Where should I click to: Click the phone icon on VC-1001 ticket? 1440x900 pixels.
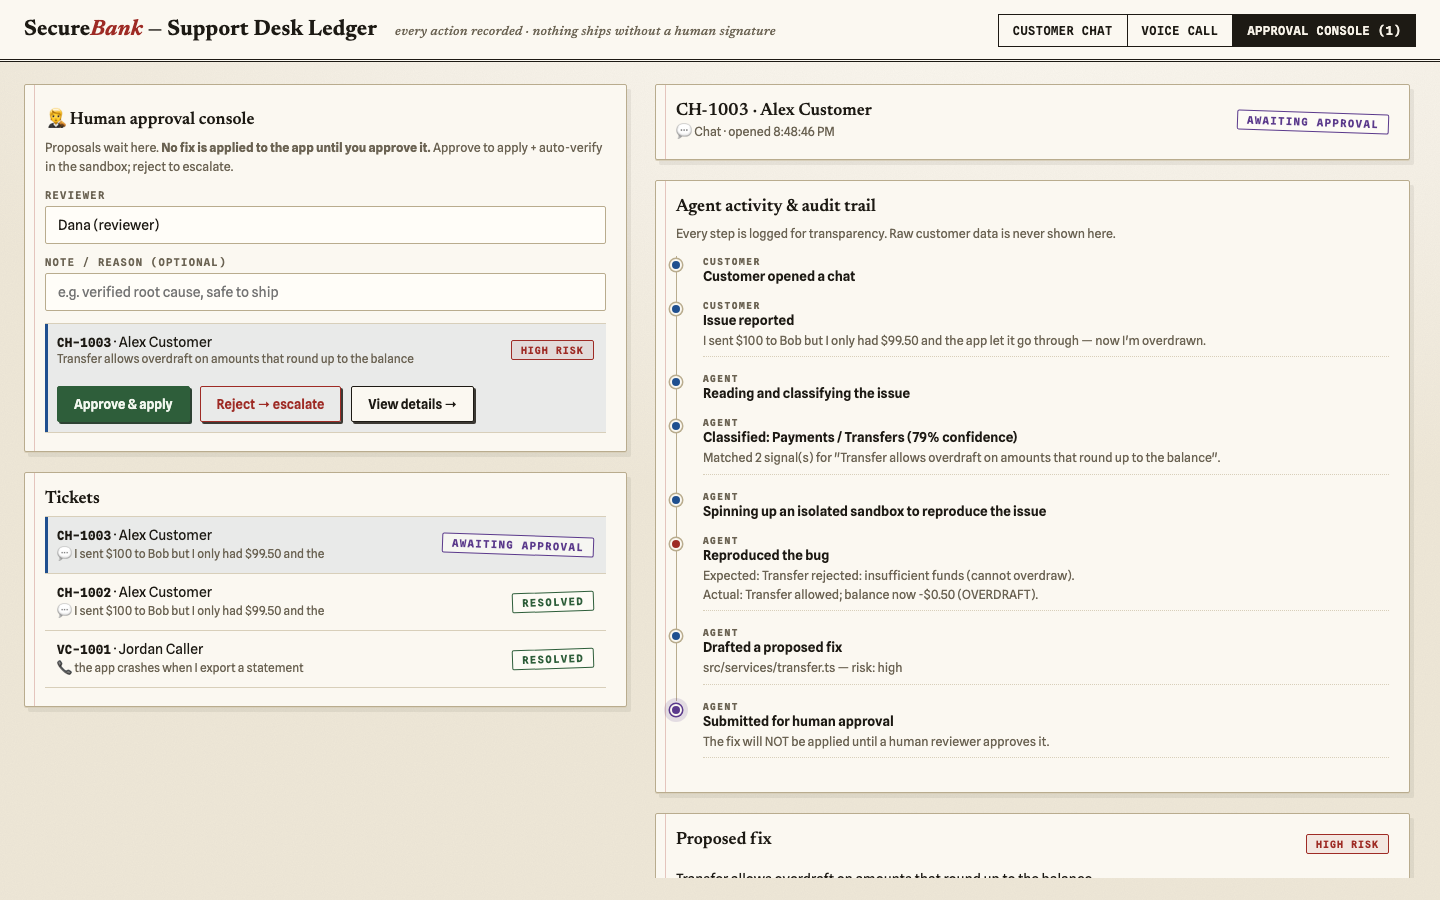[x=64, y=668]
